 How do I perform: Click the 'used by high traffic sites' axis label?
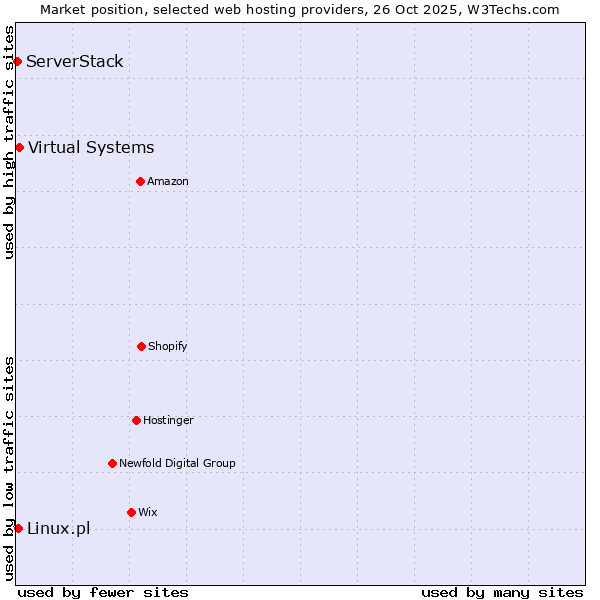9,142
